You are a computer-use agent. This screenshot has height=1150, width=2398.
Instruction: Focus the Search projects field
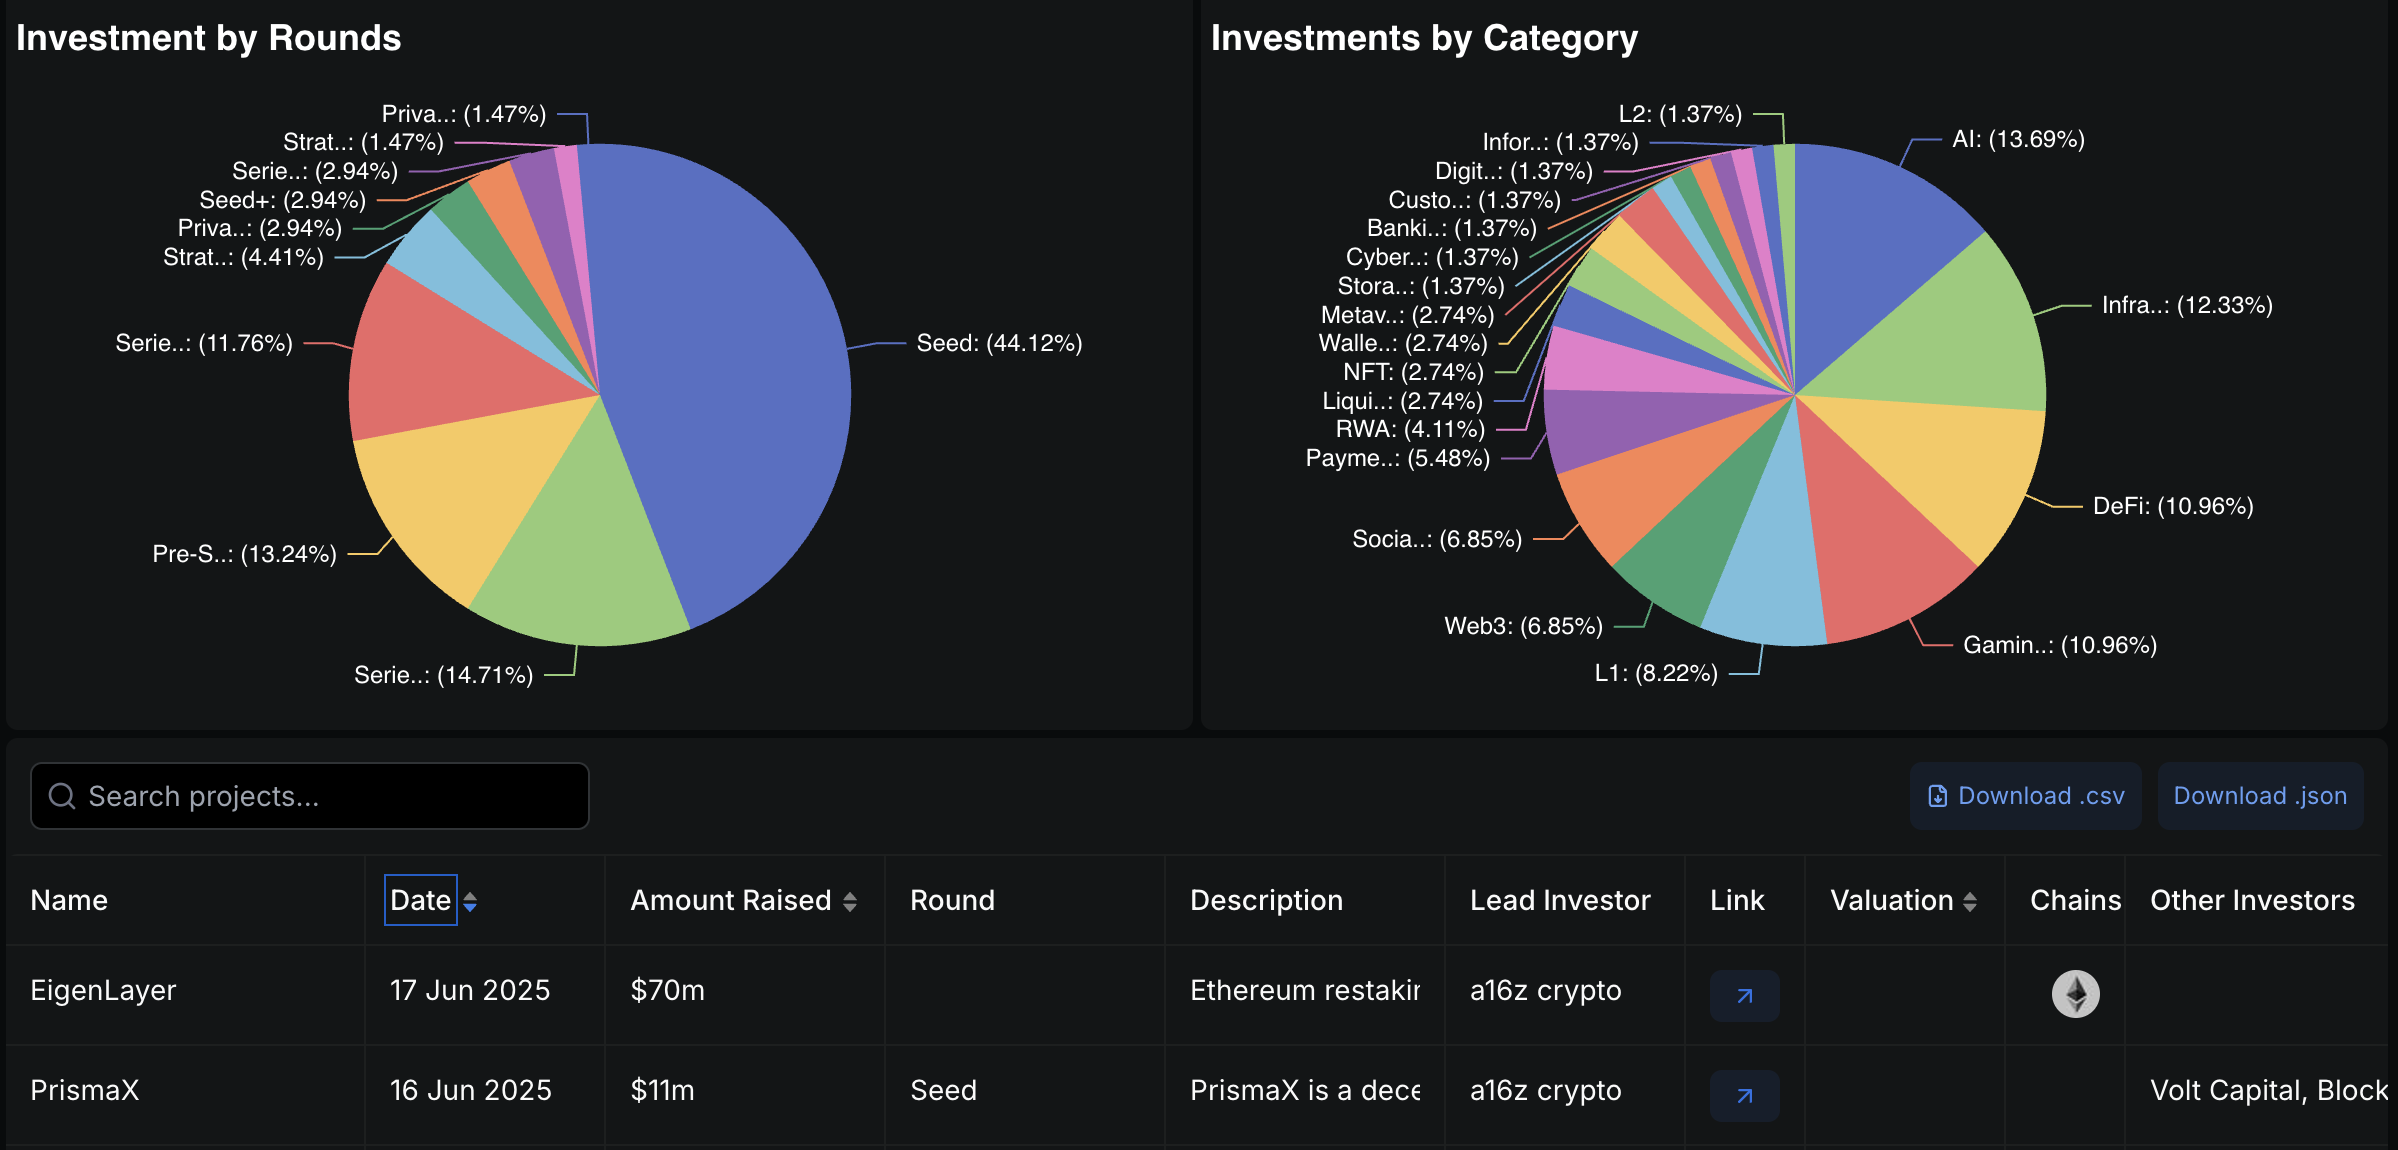310,796
